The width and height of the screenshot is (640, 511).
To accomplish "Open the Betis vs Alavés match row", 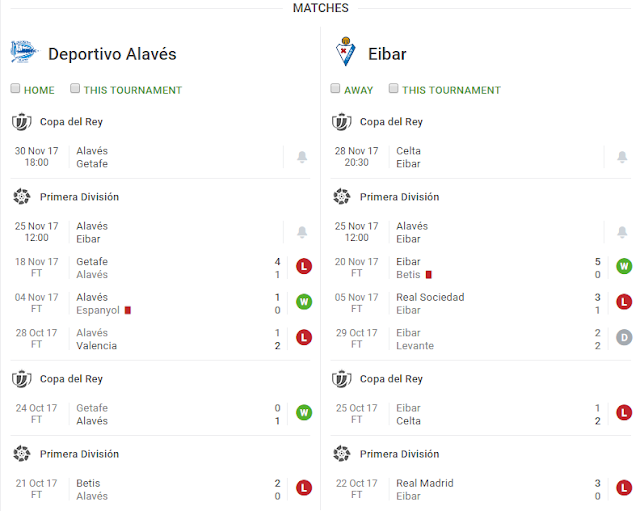I will pos(150,489).
